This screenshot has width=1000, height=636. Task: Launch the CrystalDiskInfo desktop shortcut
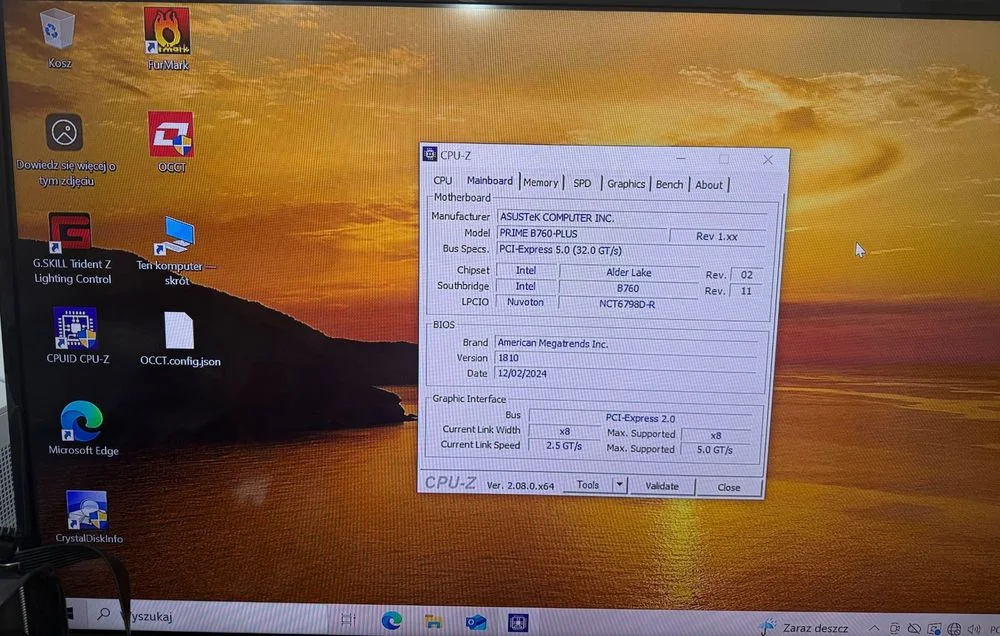click(87, 510)
